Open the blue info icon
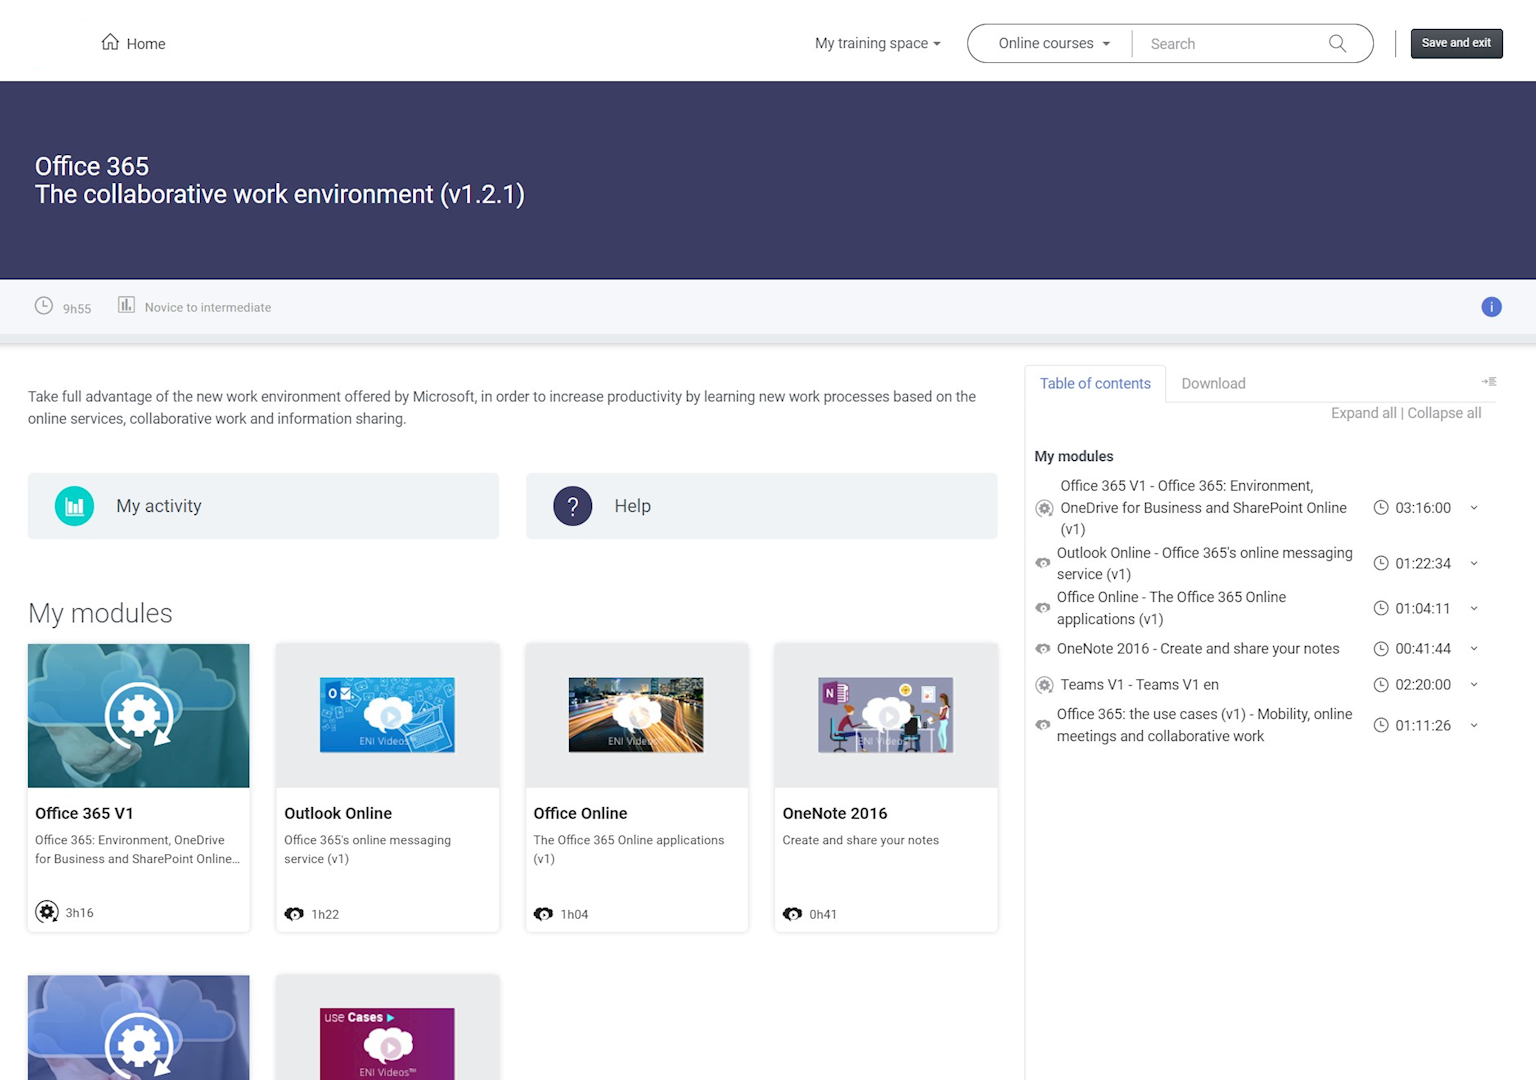 tap(1491, 307)
